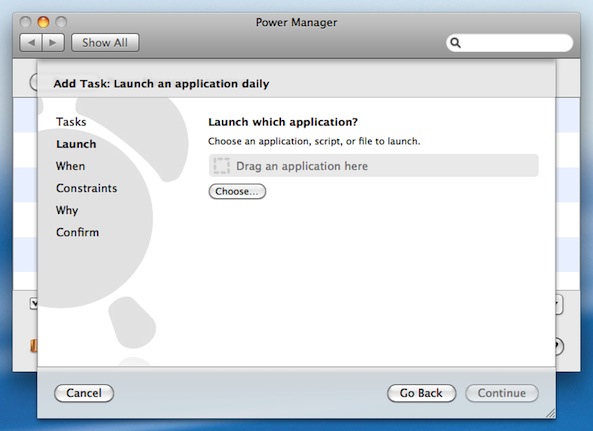This screenshot has width=593, height=431.
Task: Go to the When step
Action: point(70,166)
